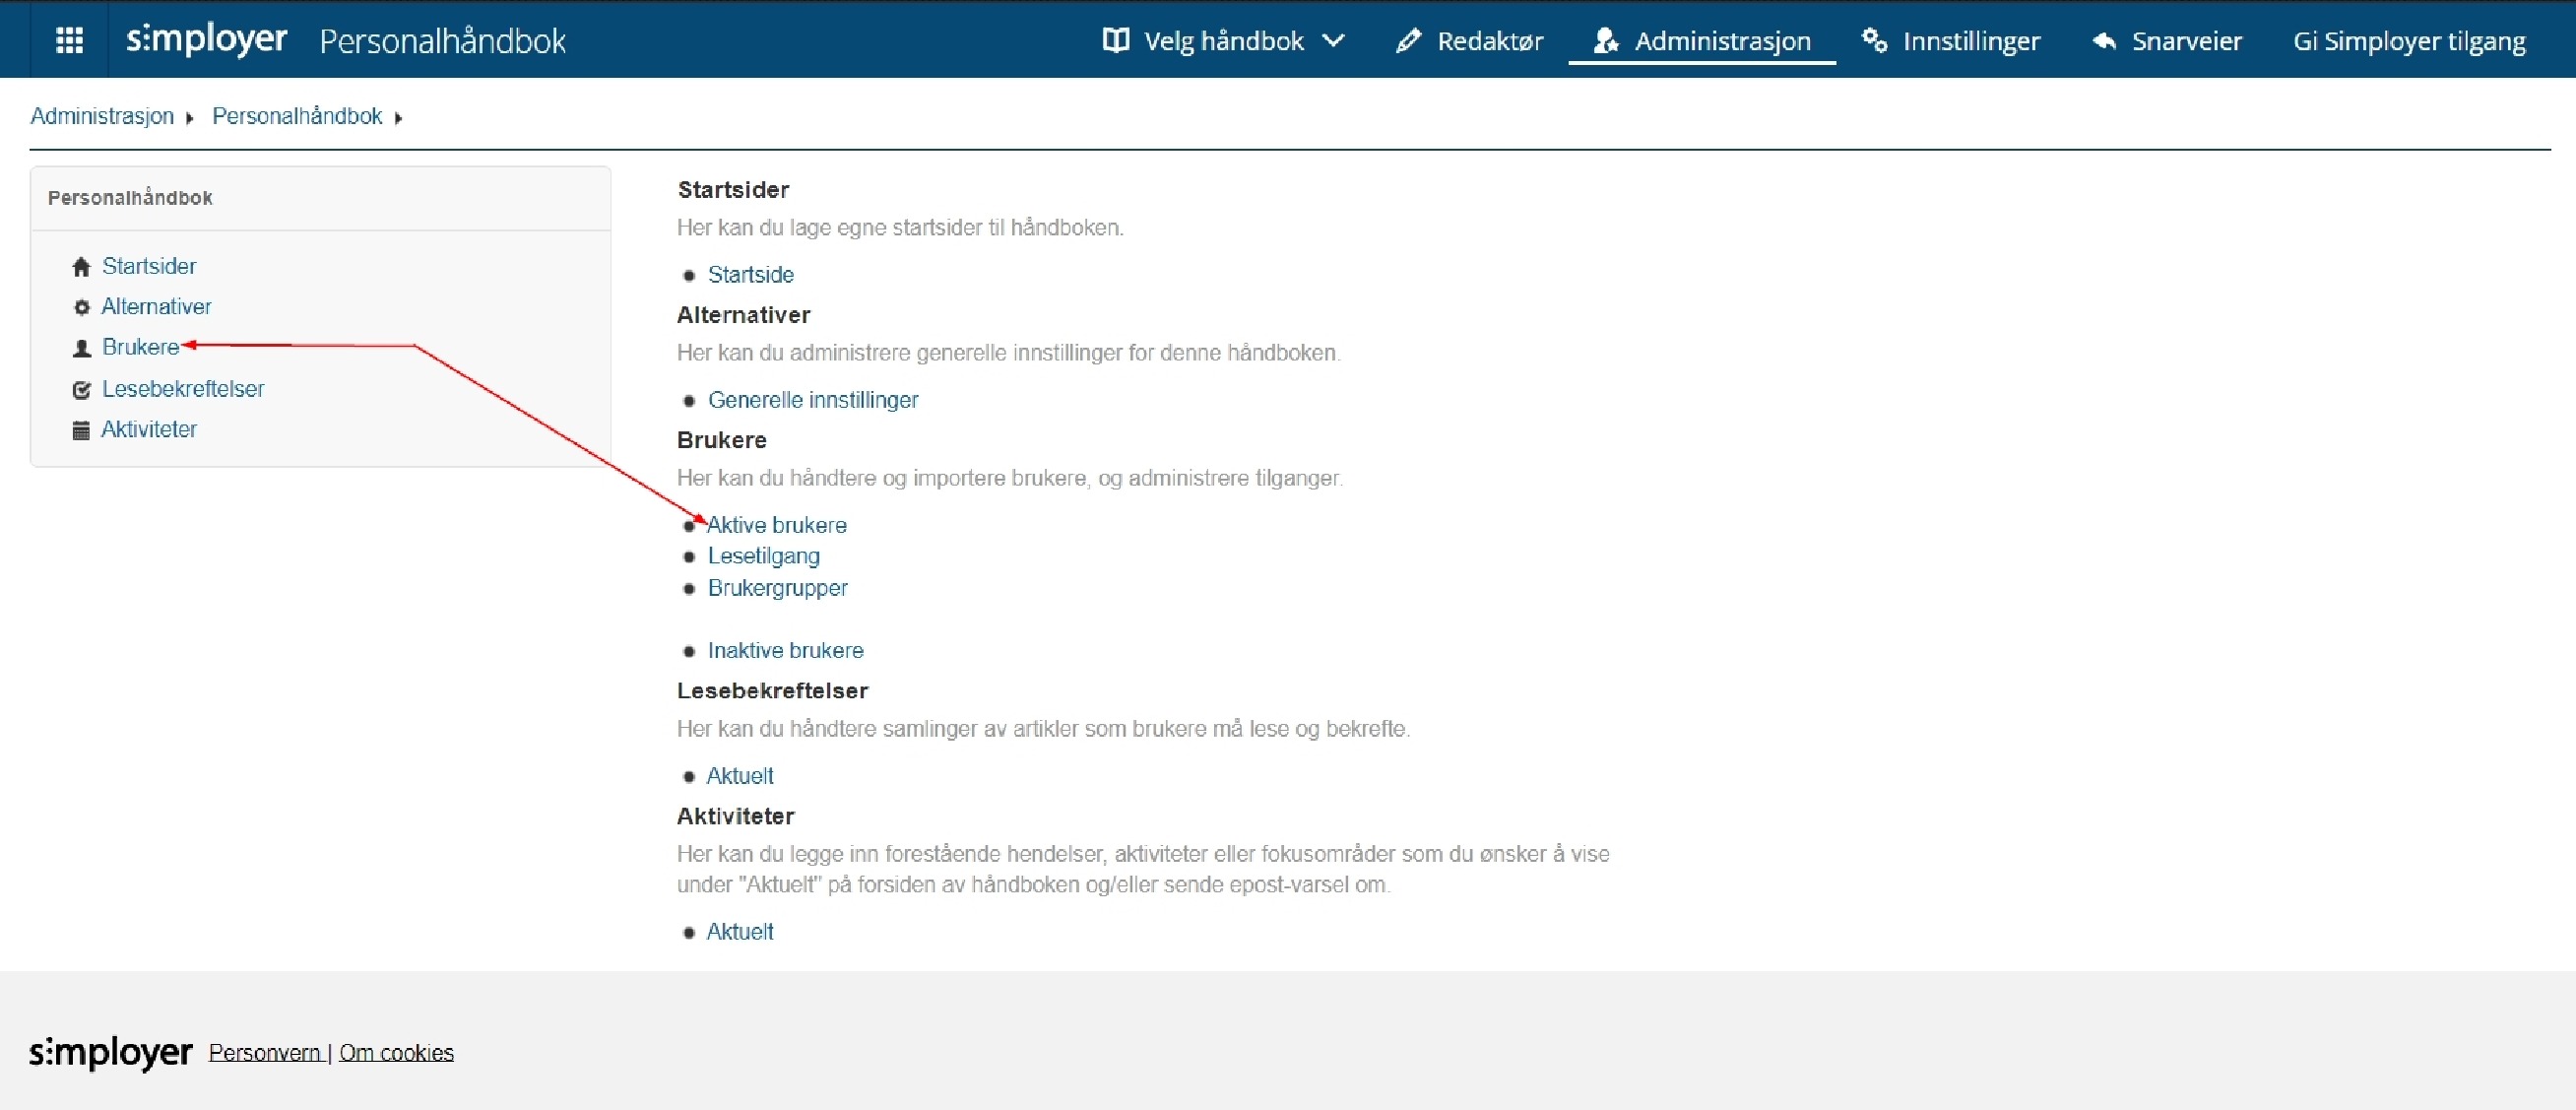Screen dimensions: 2576x1110
Task: Open Personvern link in footer
Action: (x=265, y=1053)
